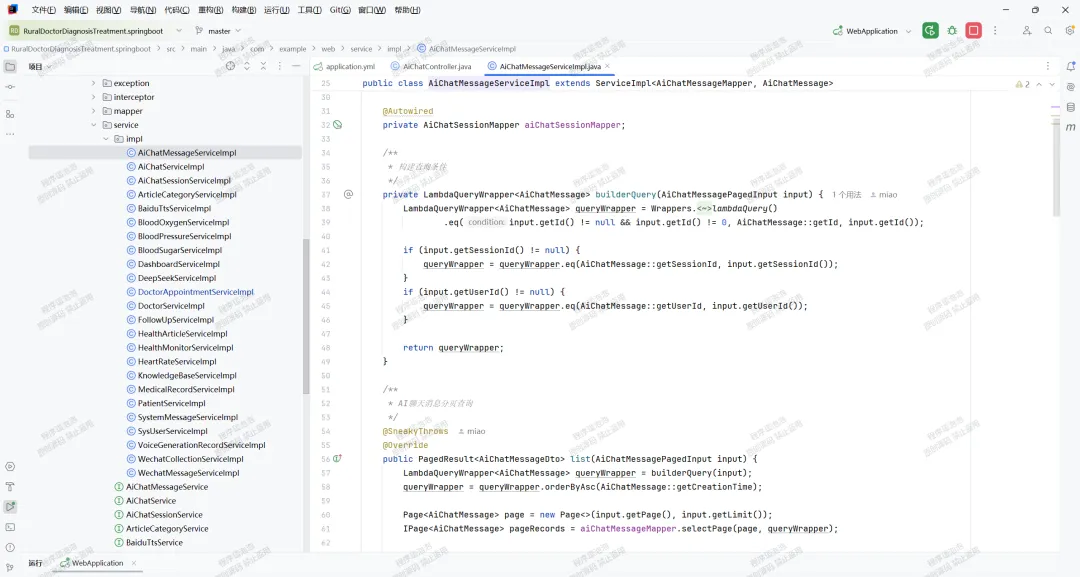Click the gutter @ icon at line 37
Image resolution: width=1080 pixels, height=577 pixels.
pos(349,194)
